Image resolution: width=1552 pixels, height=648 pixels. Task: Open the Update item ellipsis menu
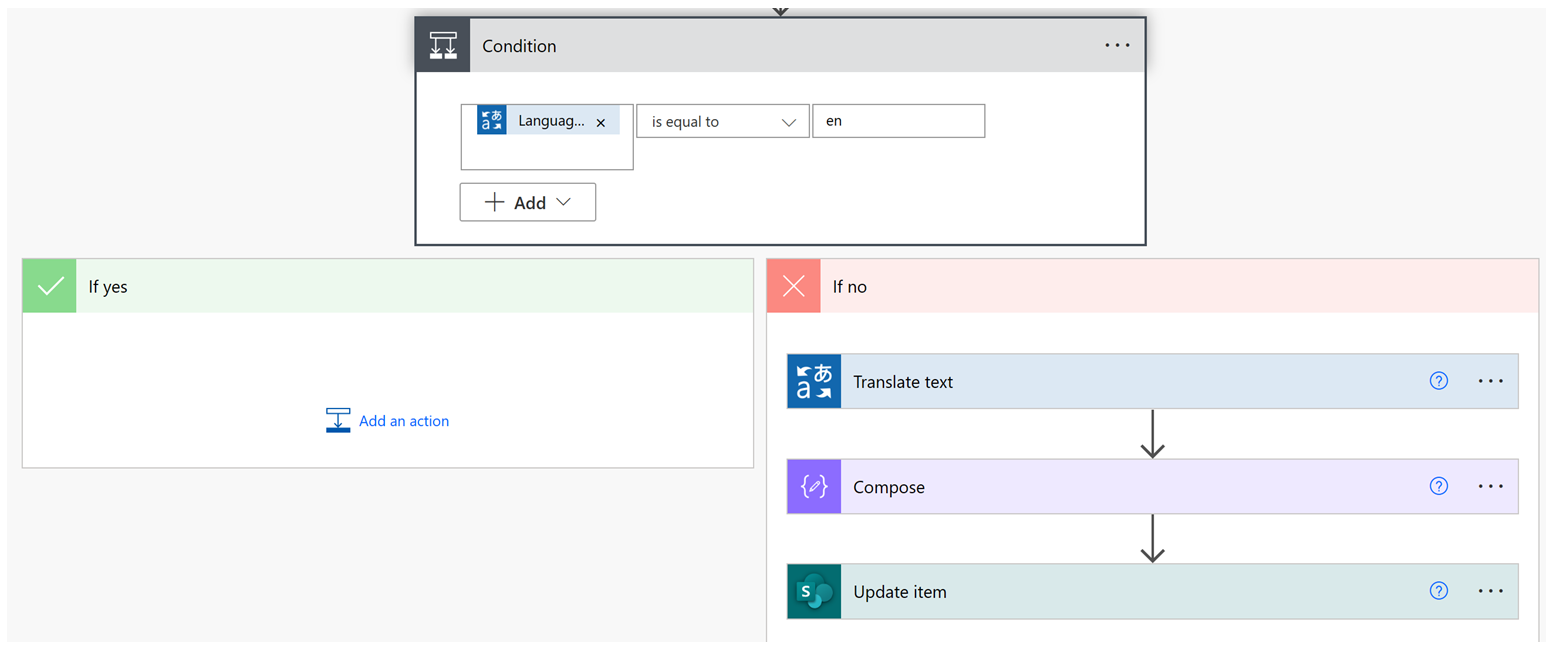point(1490,591)
